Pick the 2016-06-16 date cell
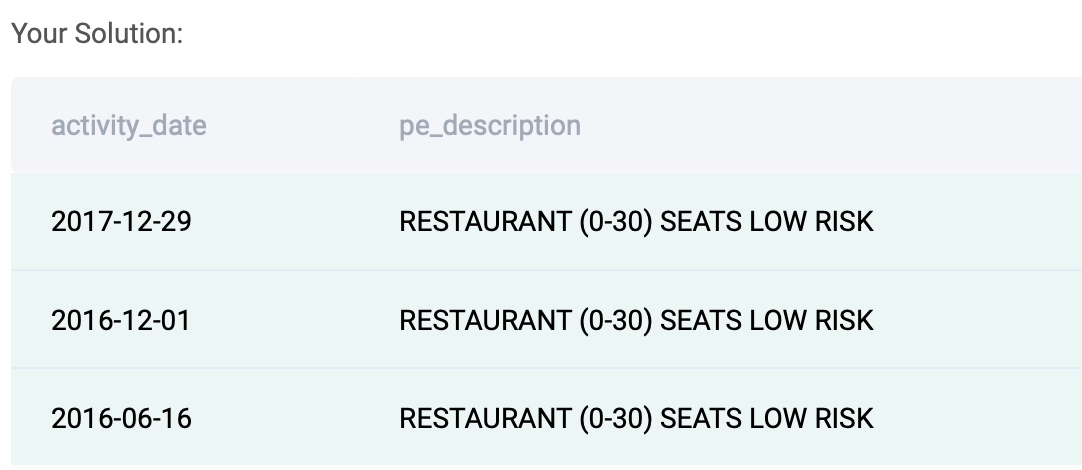The image size is (1082, 470). click(x=121, y=419)
